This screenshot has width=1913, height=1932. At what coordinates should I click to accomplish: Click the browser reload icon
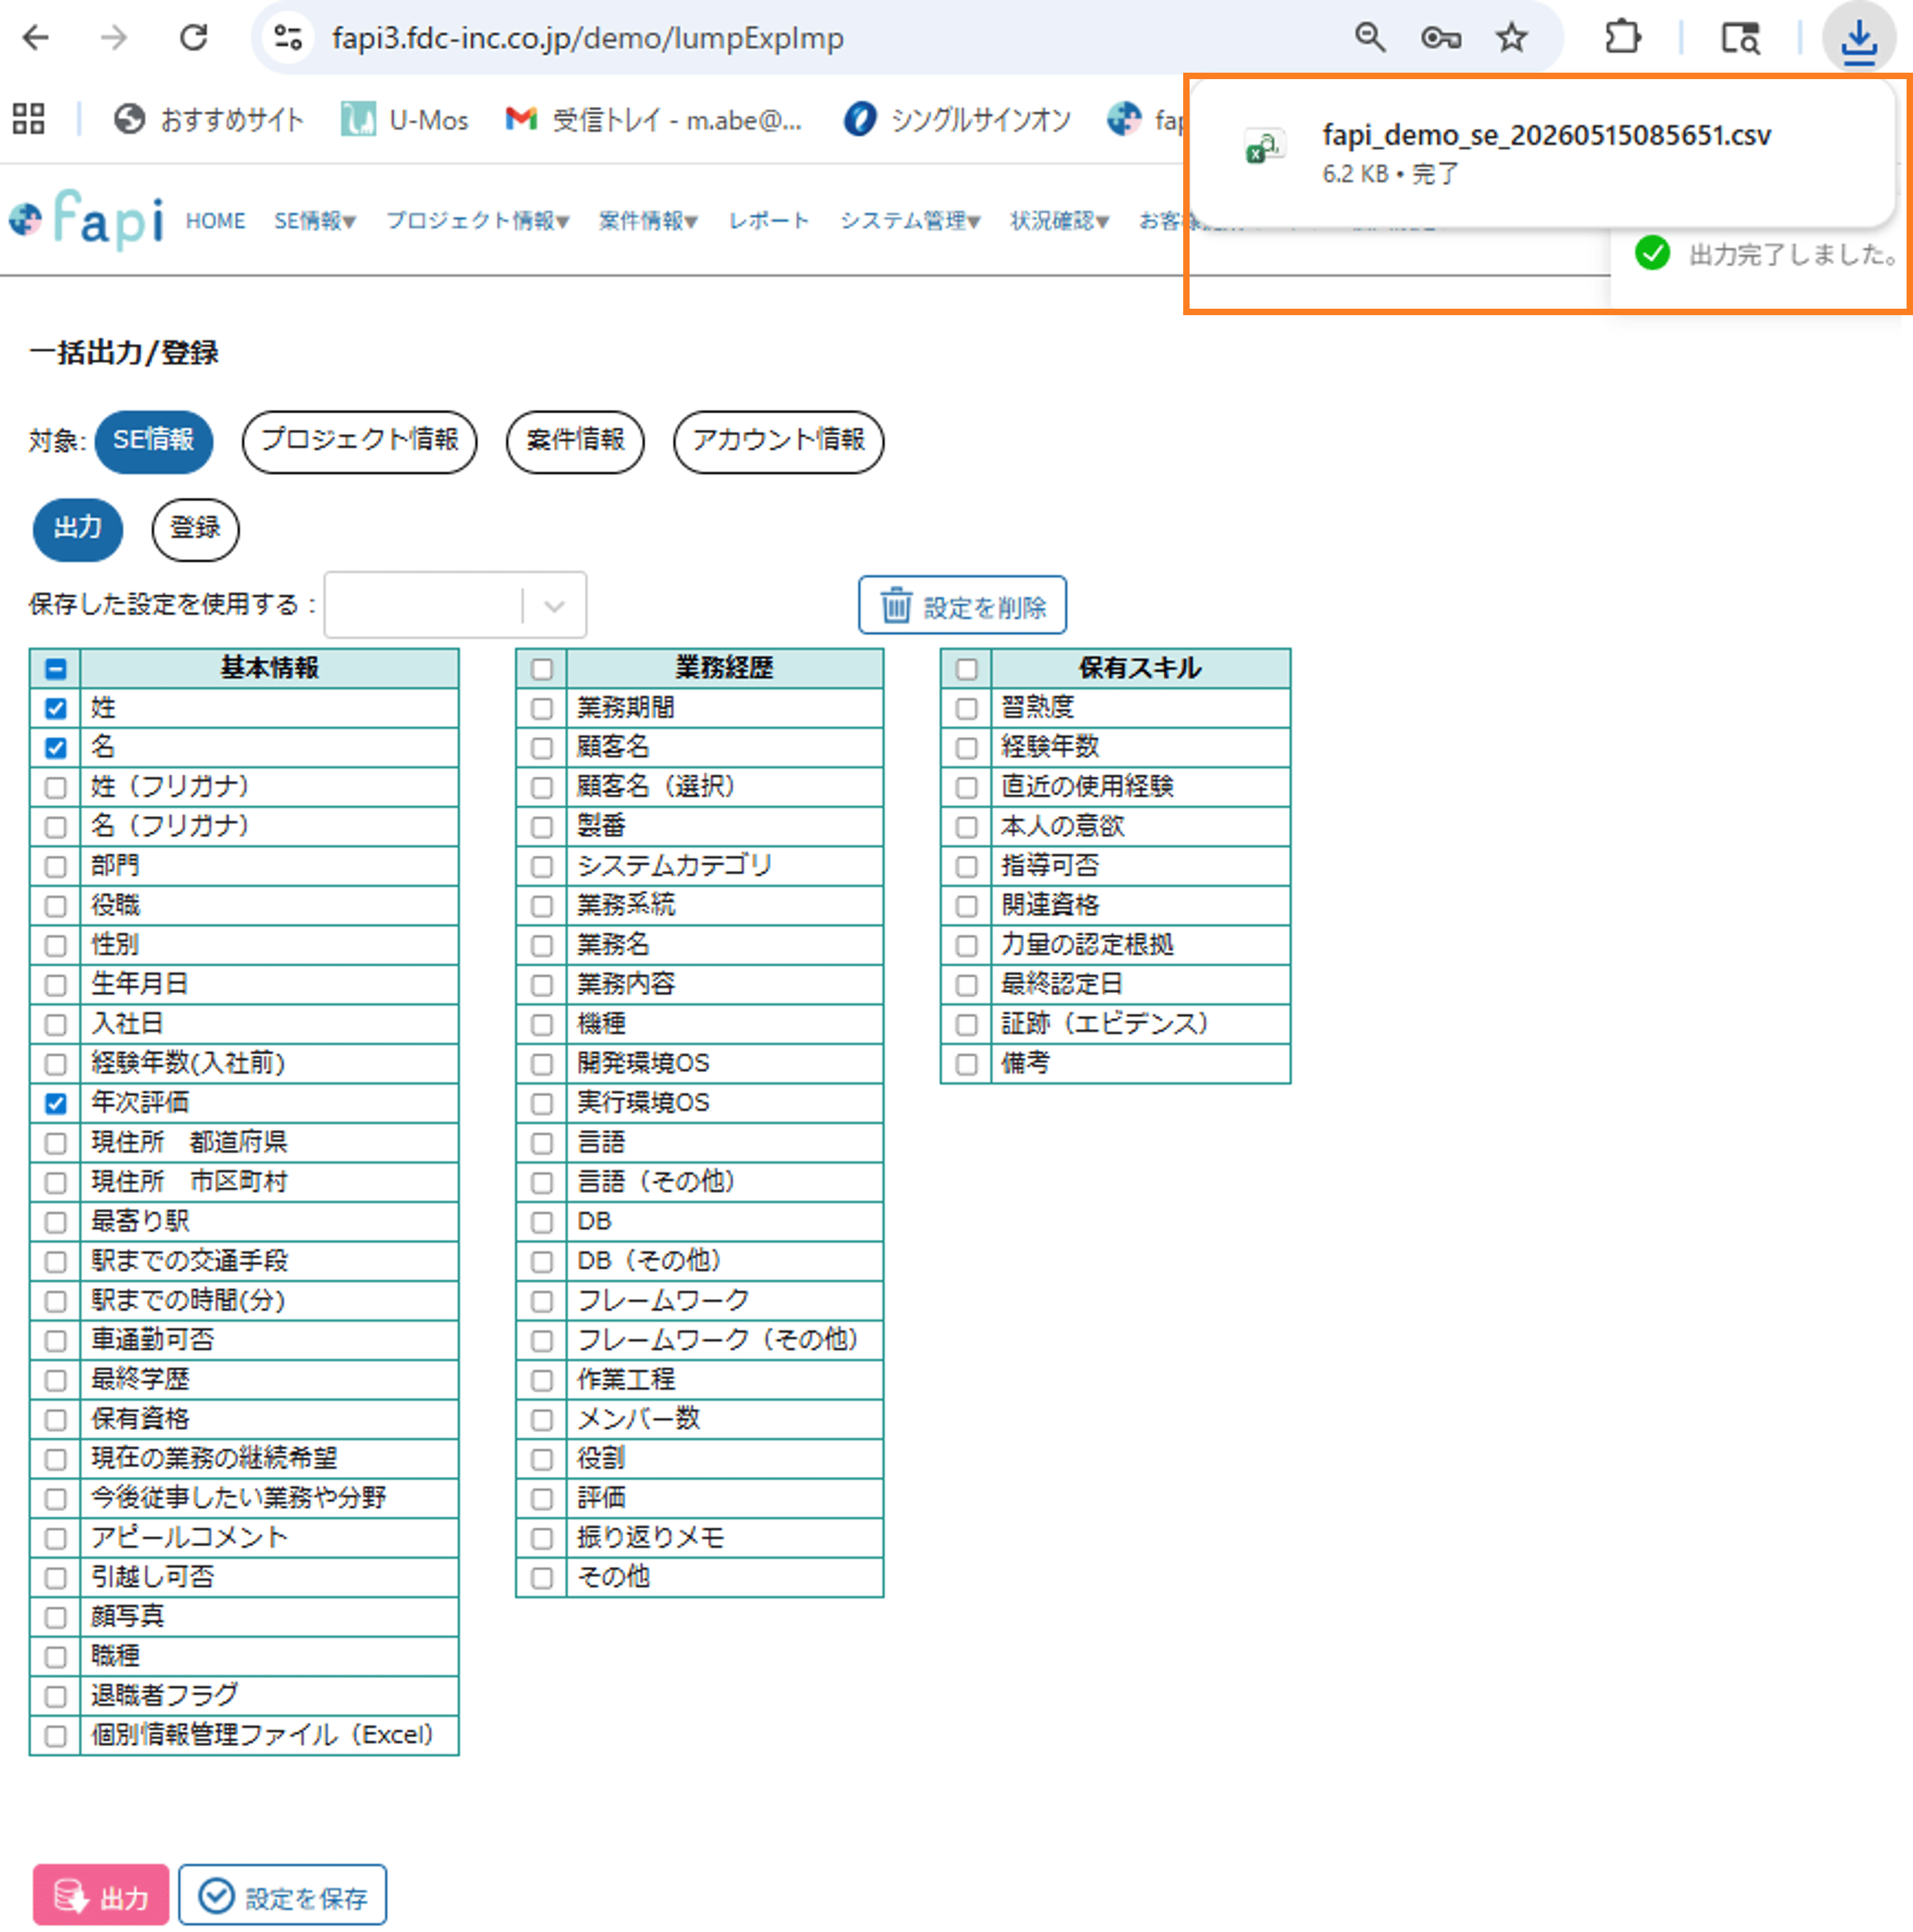coord(193,38)
